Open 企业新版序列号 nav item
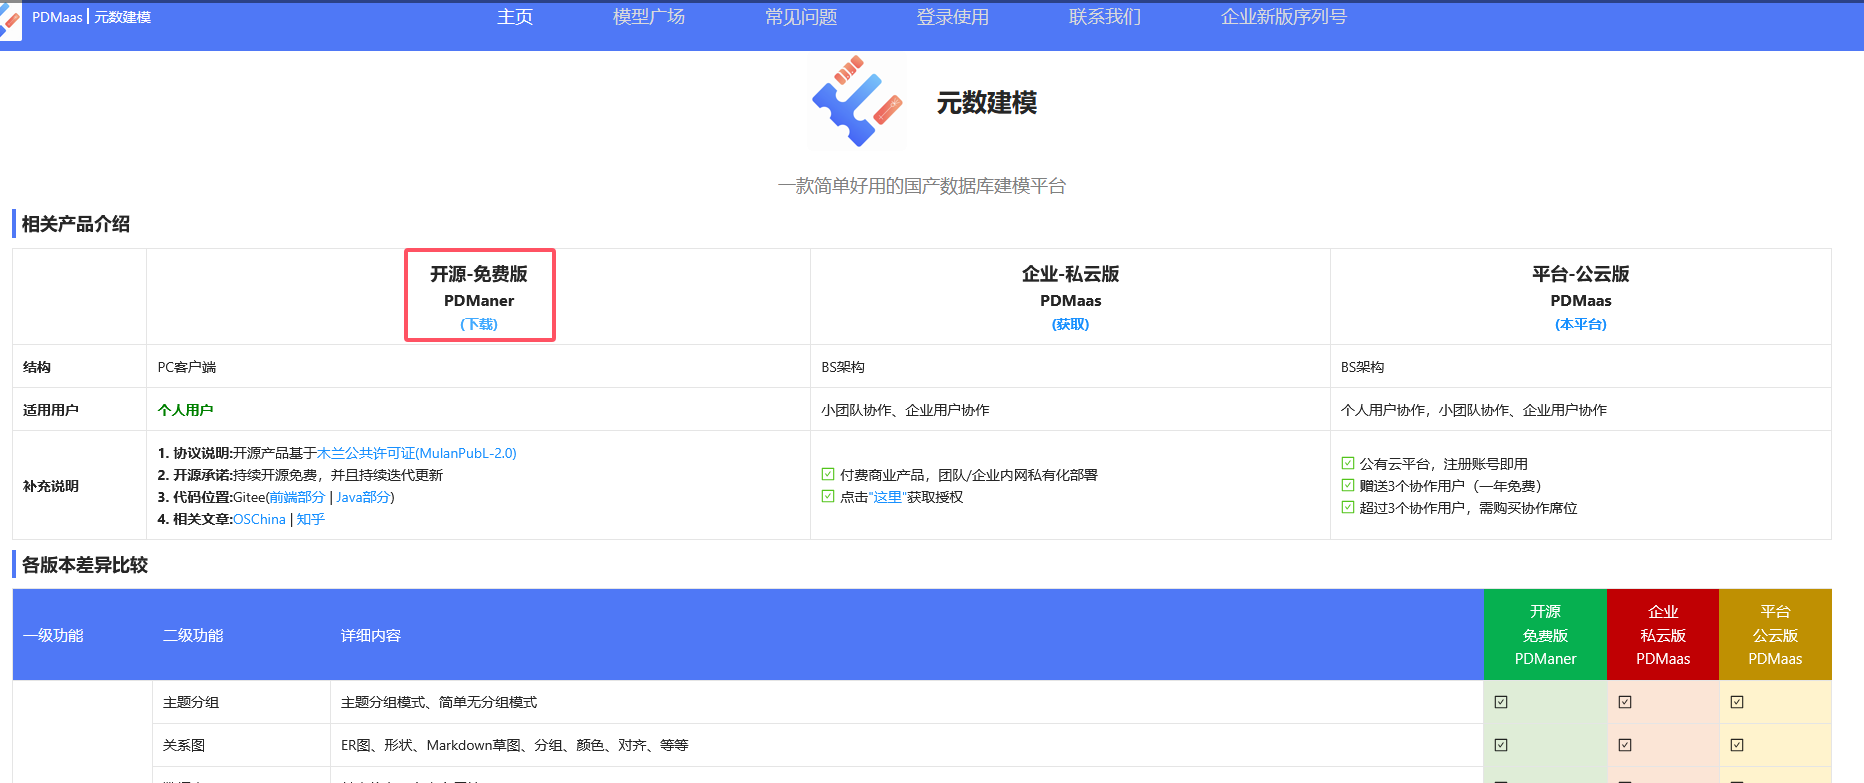This screenshot has width=1864, height=783. tap(1284, 17)
